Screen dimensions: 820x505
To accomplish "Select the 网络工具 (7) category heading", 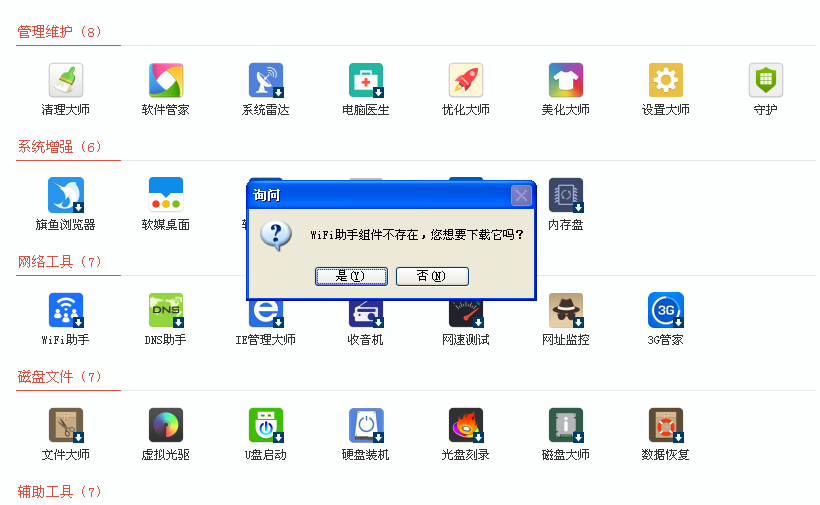I will pos(59,262).
